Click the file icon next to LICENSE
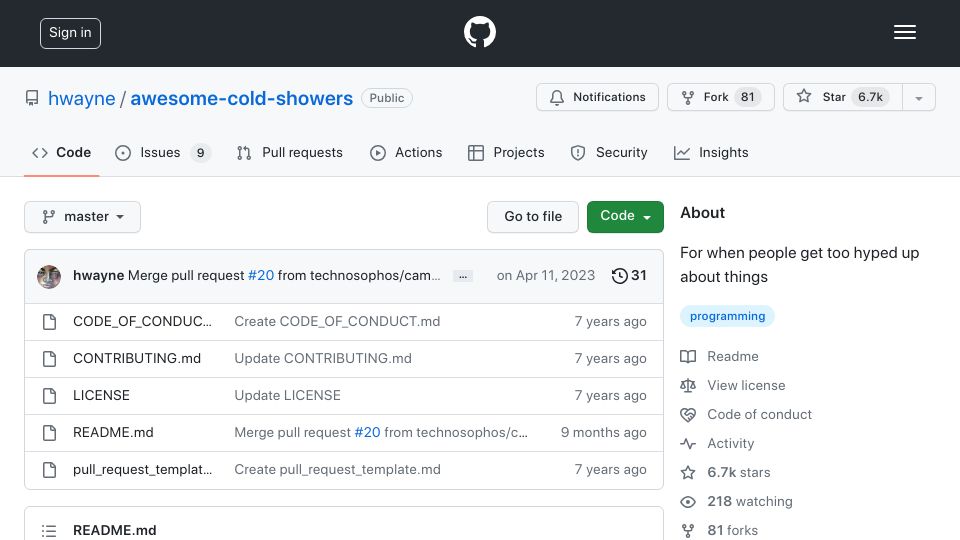 pyautogui.click(x=50, y=396)
